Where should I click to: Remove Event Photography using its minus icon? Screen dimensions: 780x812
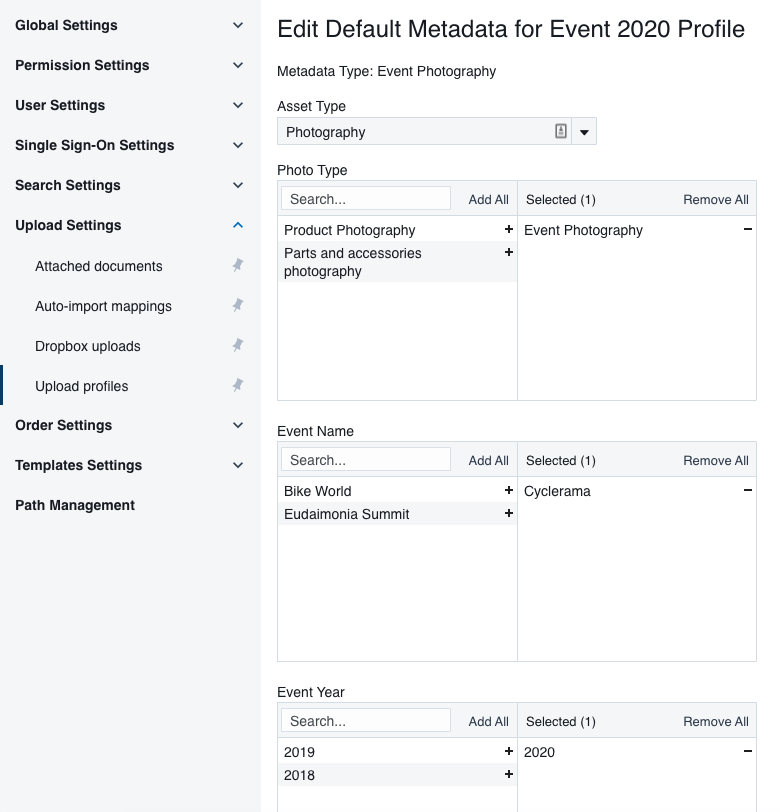tap(746, 230)
